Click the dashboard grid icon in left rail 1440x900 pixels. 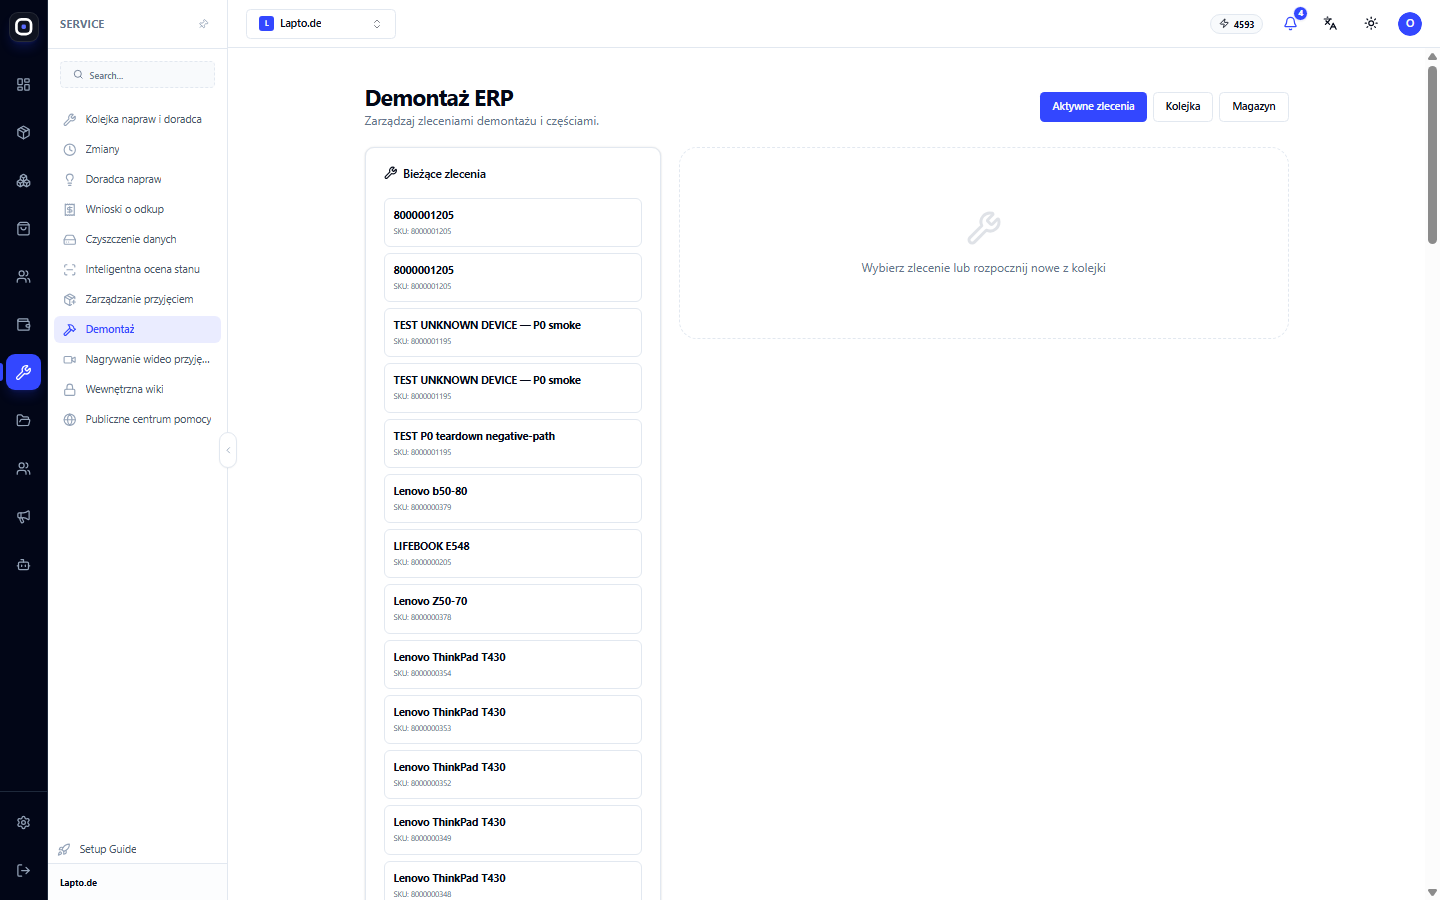24,85
